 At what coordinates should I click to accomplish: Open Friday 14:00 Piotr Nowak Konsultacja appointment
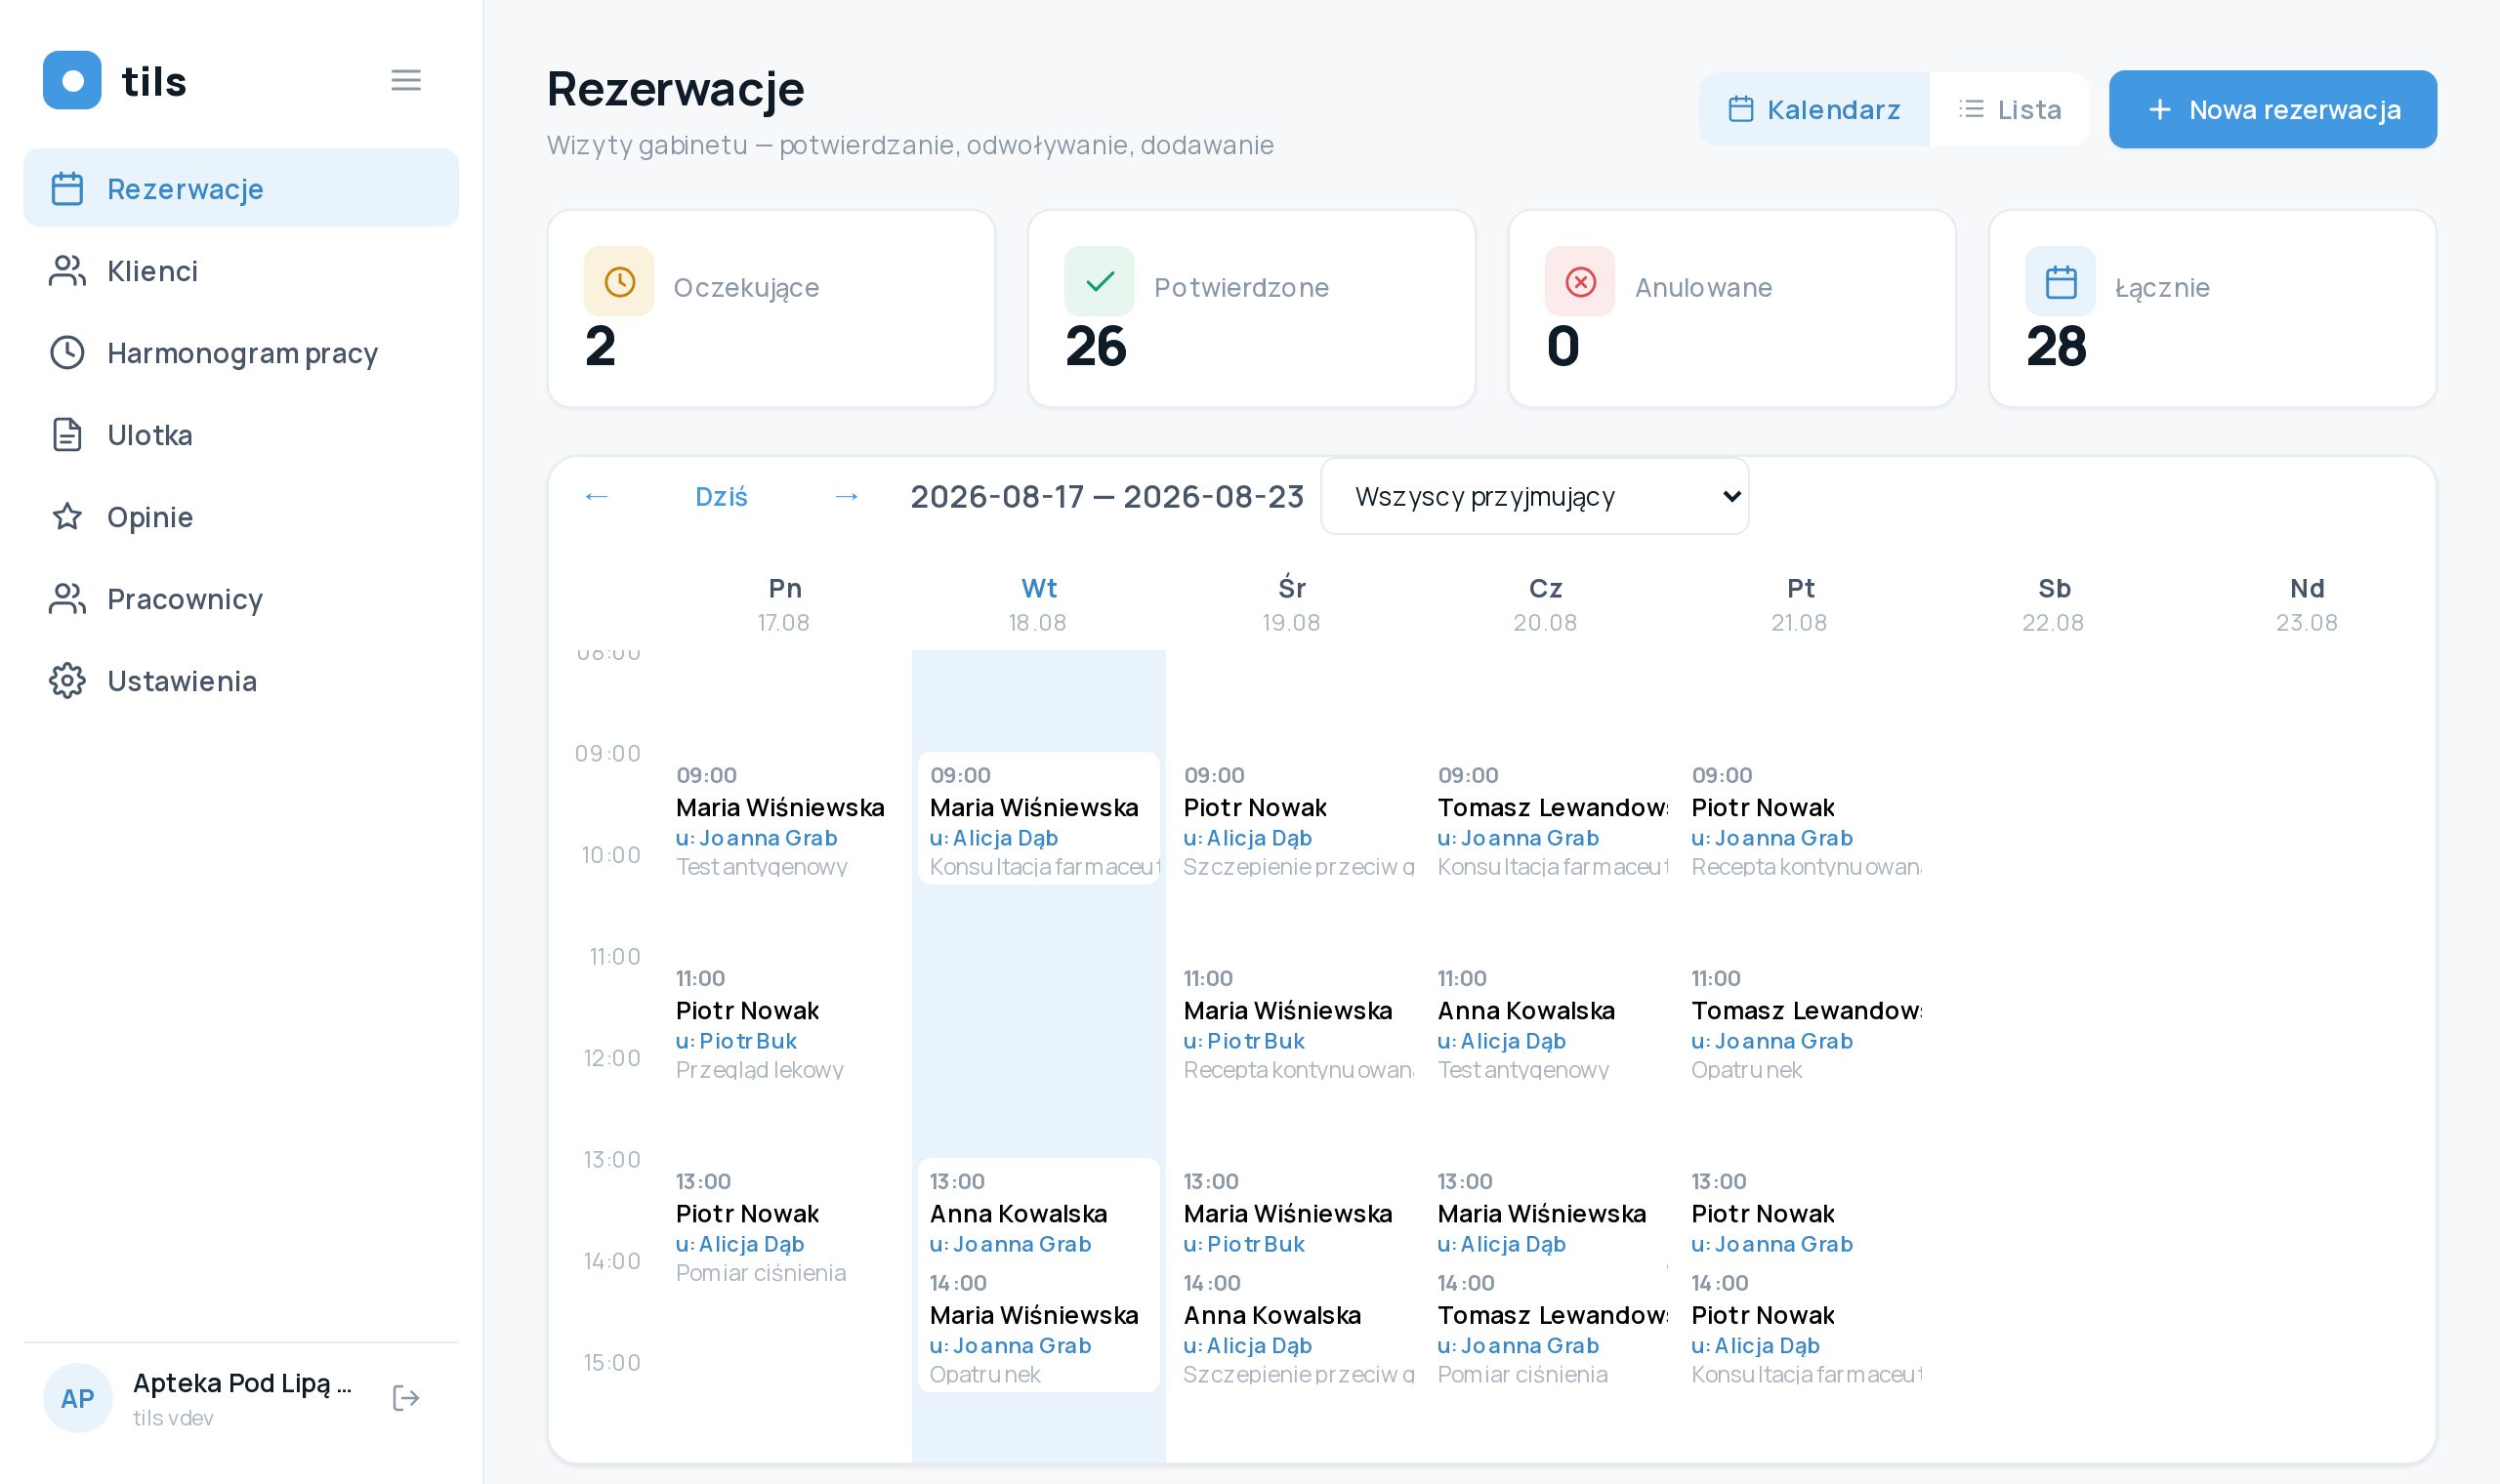coord(1801,1326)
